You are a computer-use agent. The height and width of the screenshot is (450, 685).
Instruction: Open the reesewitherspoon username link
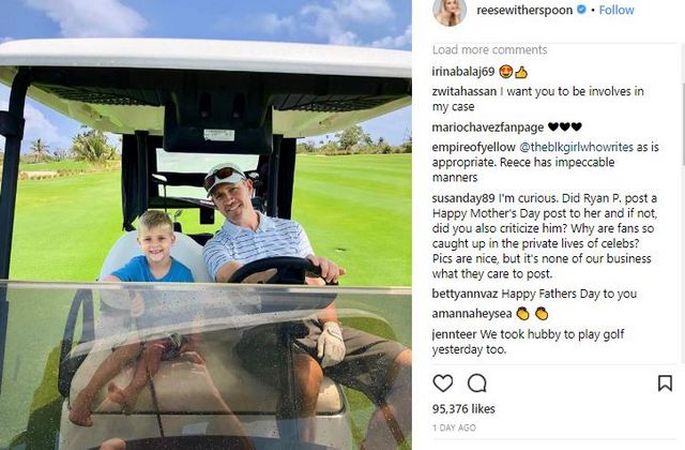tap(524, 10)
